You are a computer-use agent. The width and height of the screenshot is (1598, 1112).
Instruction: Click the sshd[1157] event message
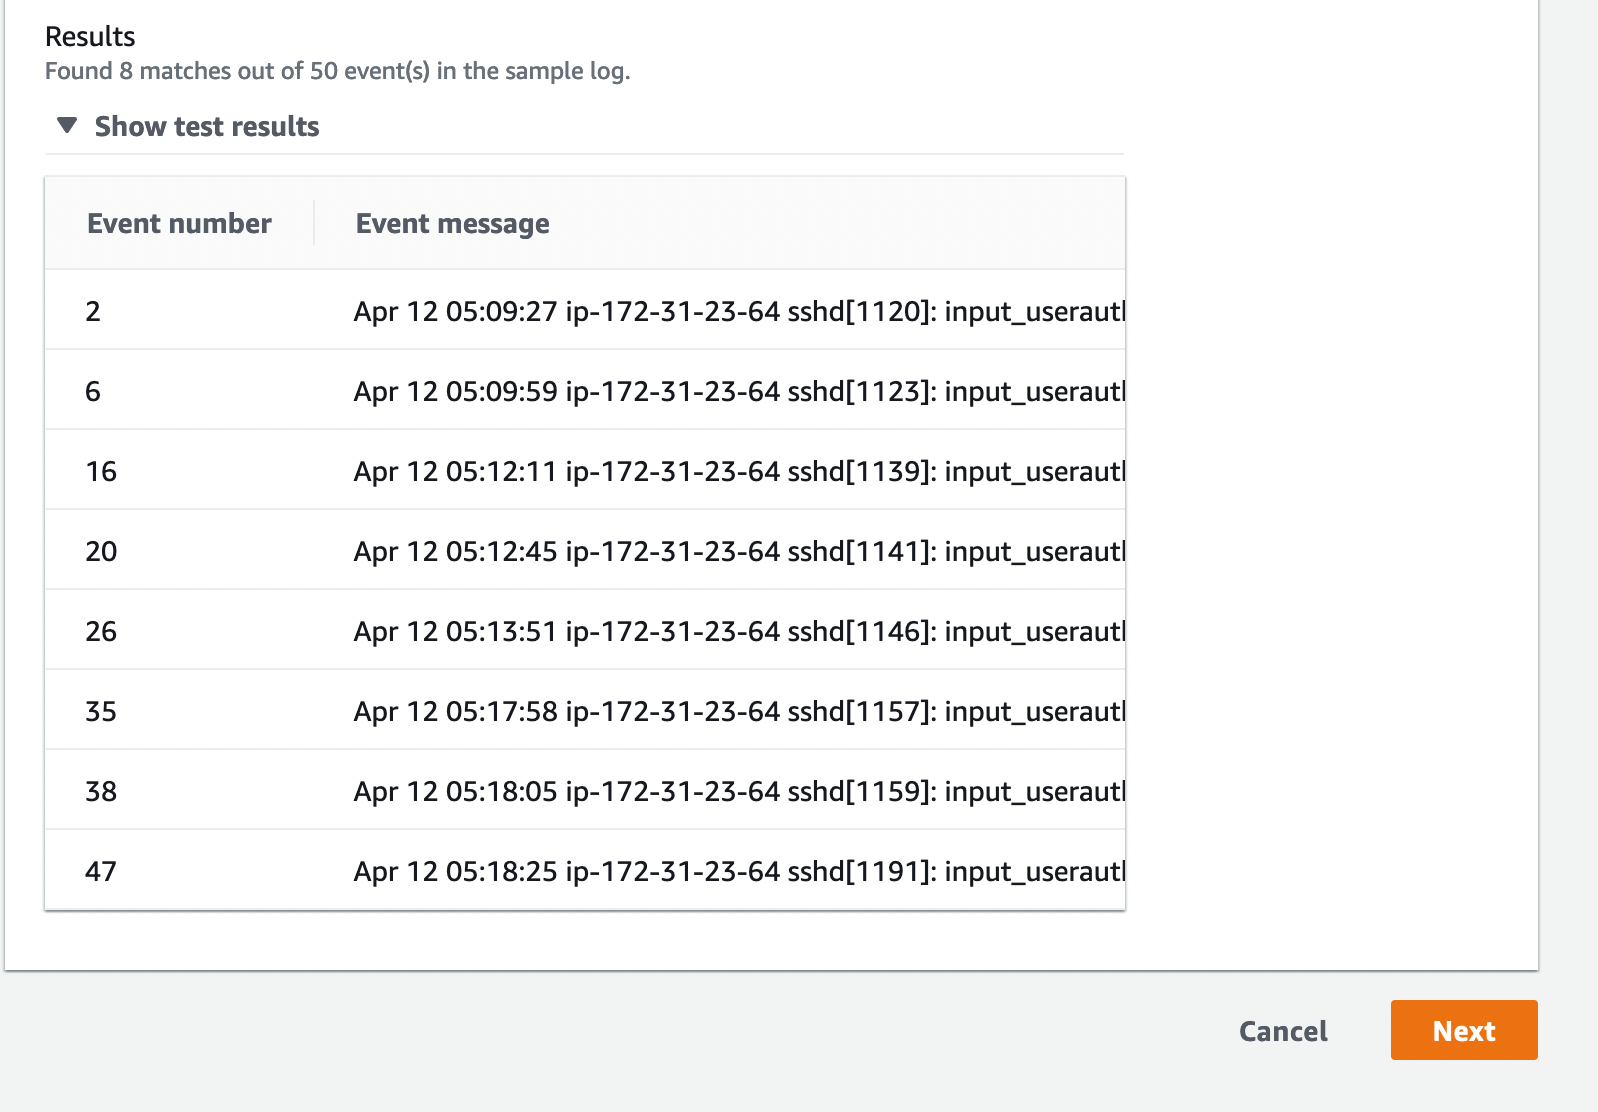(738, 711)
